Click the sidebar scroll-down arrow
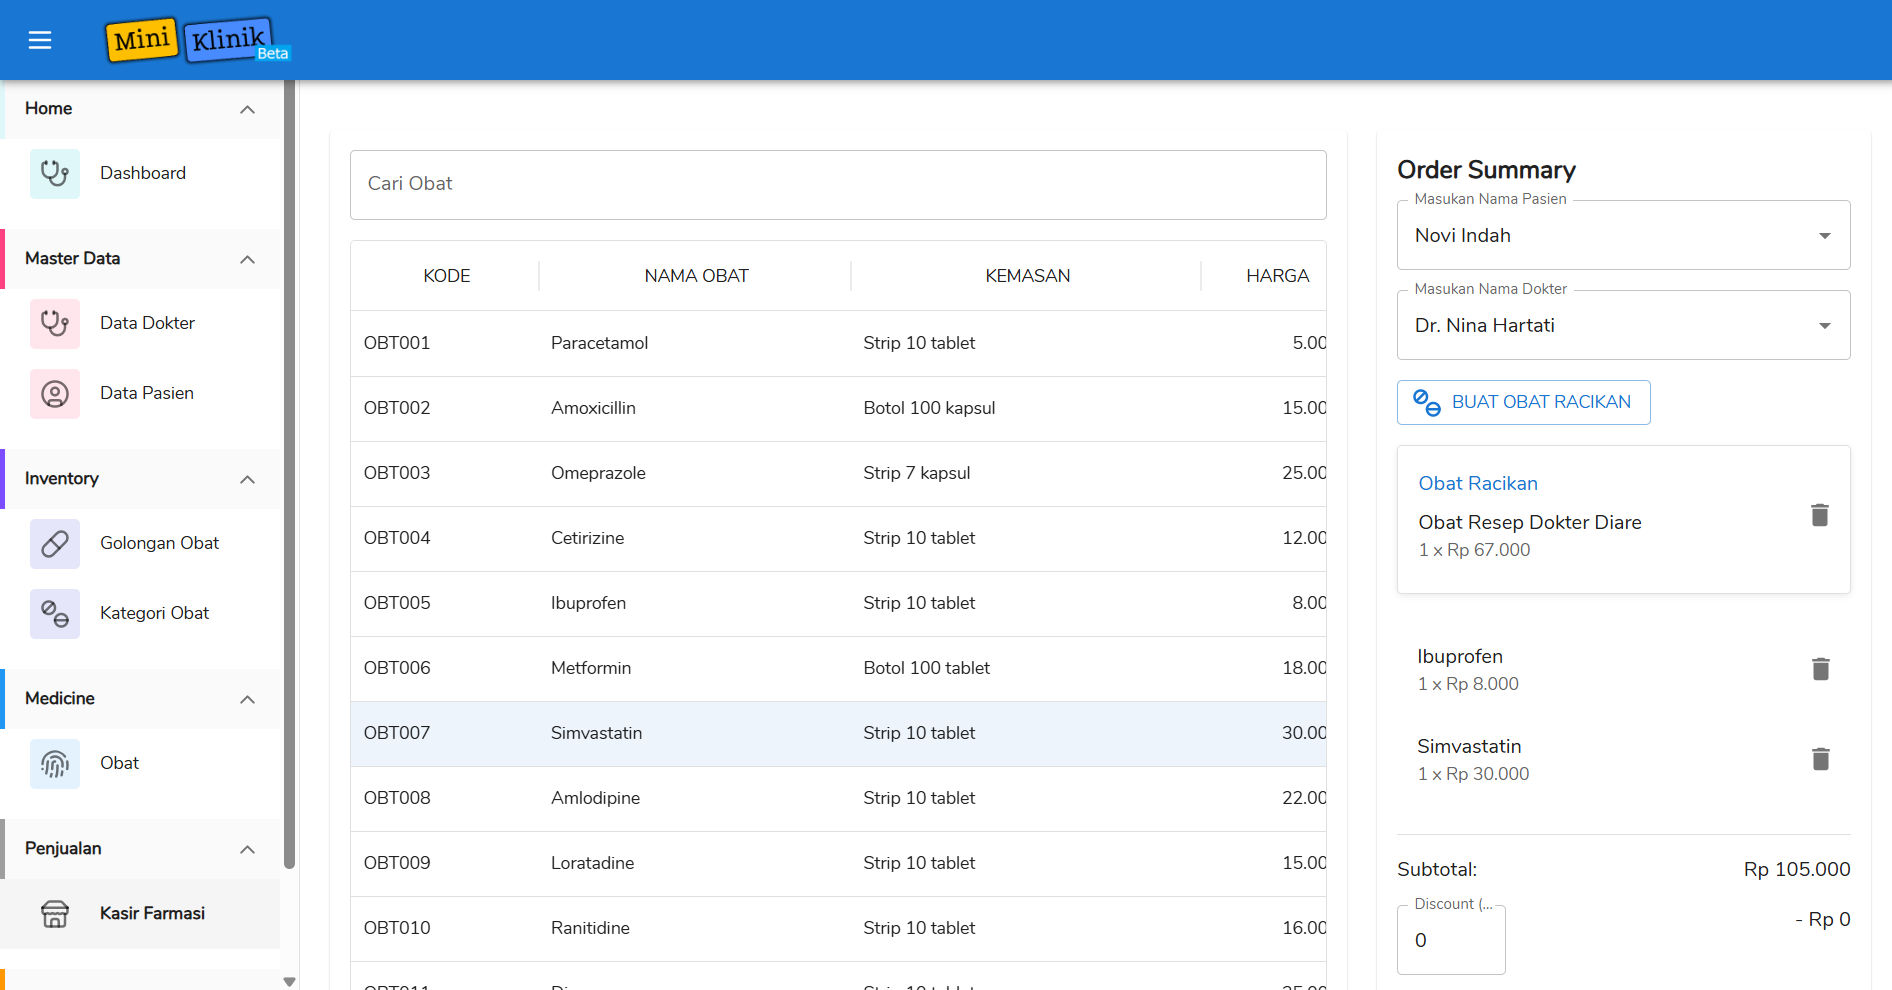 point(290,982)
